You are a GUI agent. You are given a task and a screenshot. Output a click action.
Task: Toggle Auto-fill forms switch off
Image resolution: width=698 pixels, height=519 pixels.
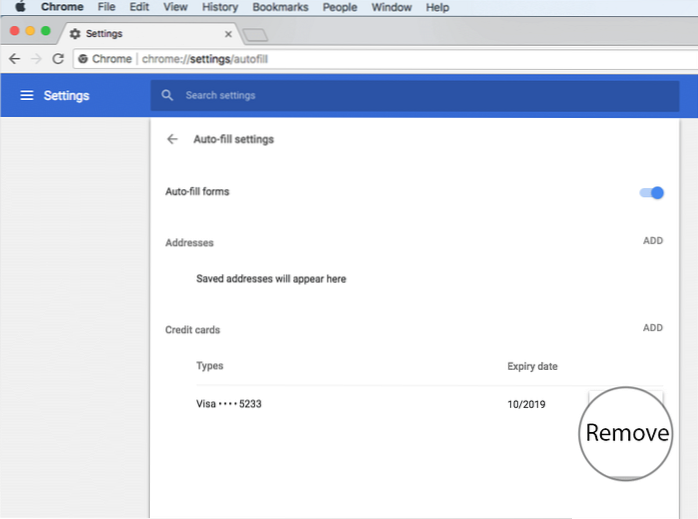pos(652,192)
